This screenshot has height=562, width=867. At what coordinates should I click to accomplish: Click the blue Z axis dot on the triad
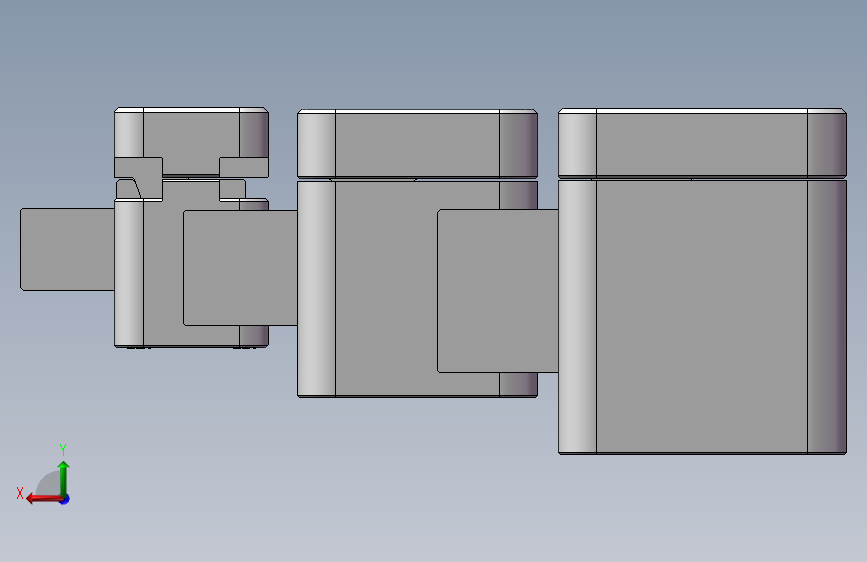pos(65,499)
